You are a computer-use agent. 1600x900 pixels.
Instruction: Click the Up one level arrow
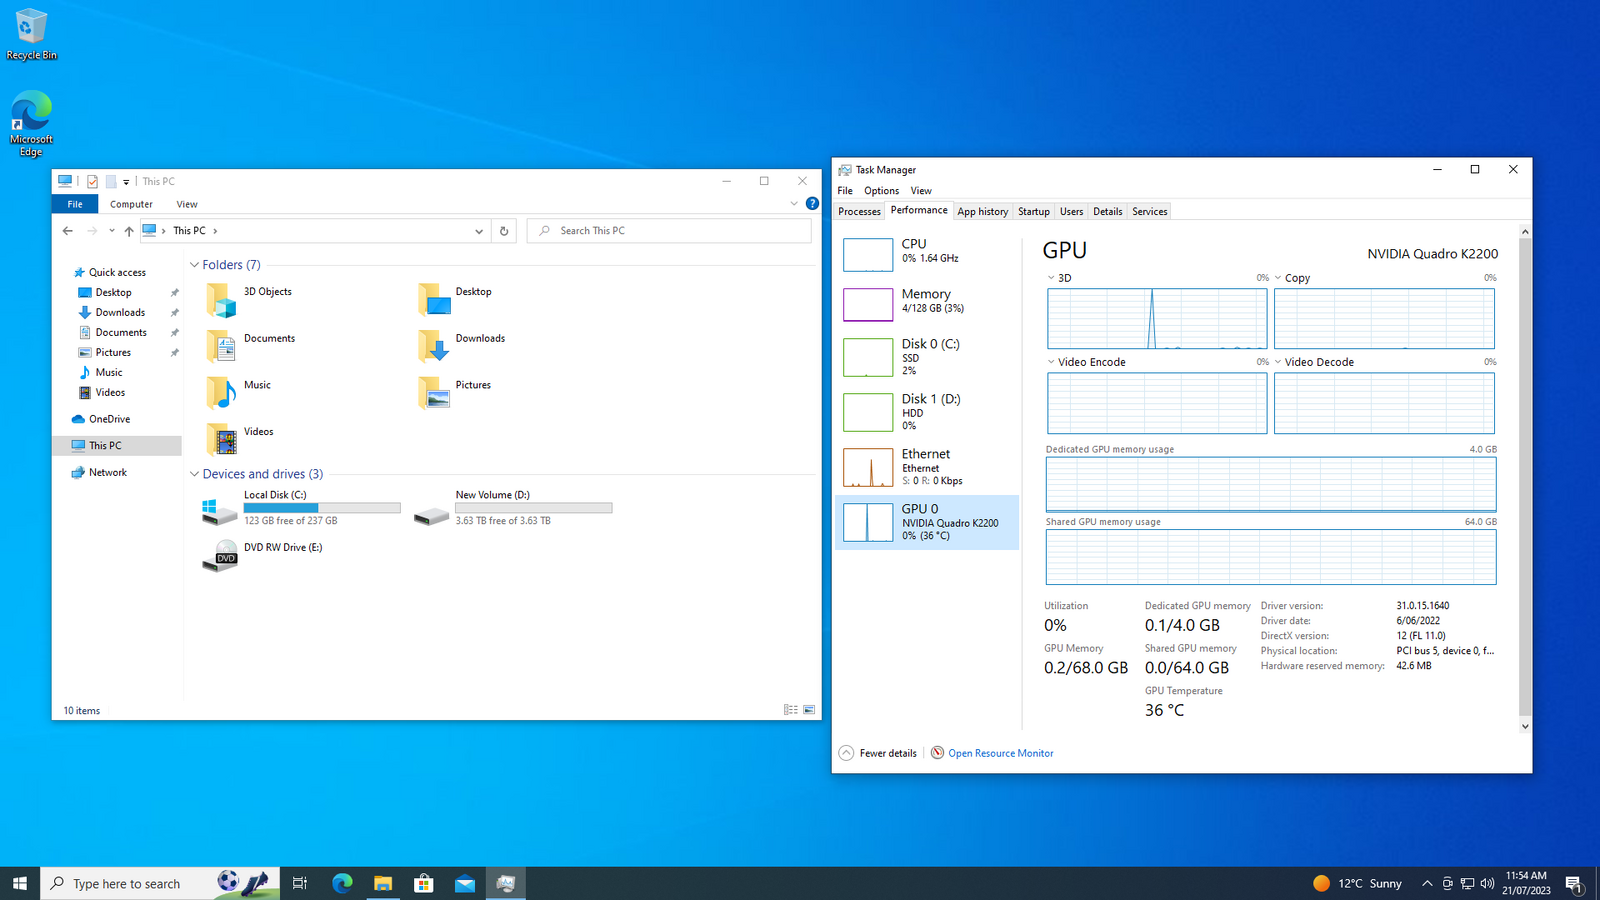click(129, 231)
